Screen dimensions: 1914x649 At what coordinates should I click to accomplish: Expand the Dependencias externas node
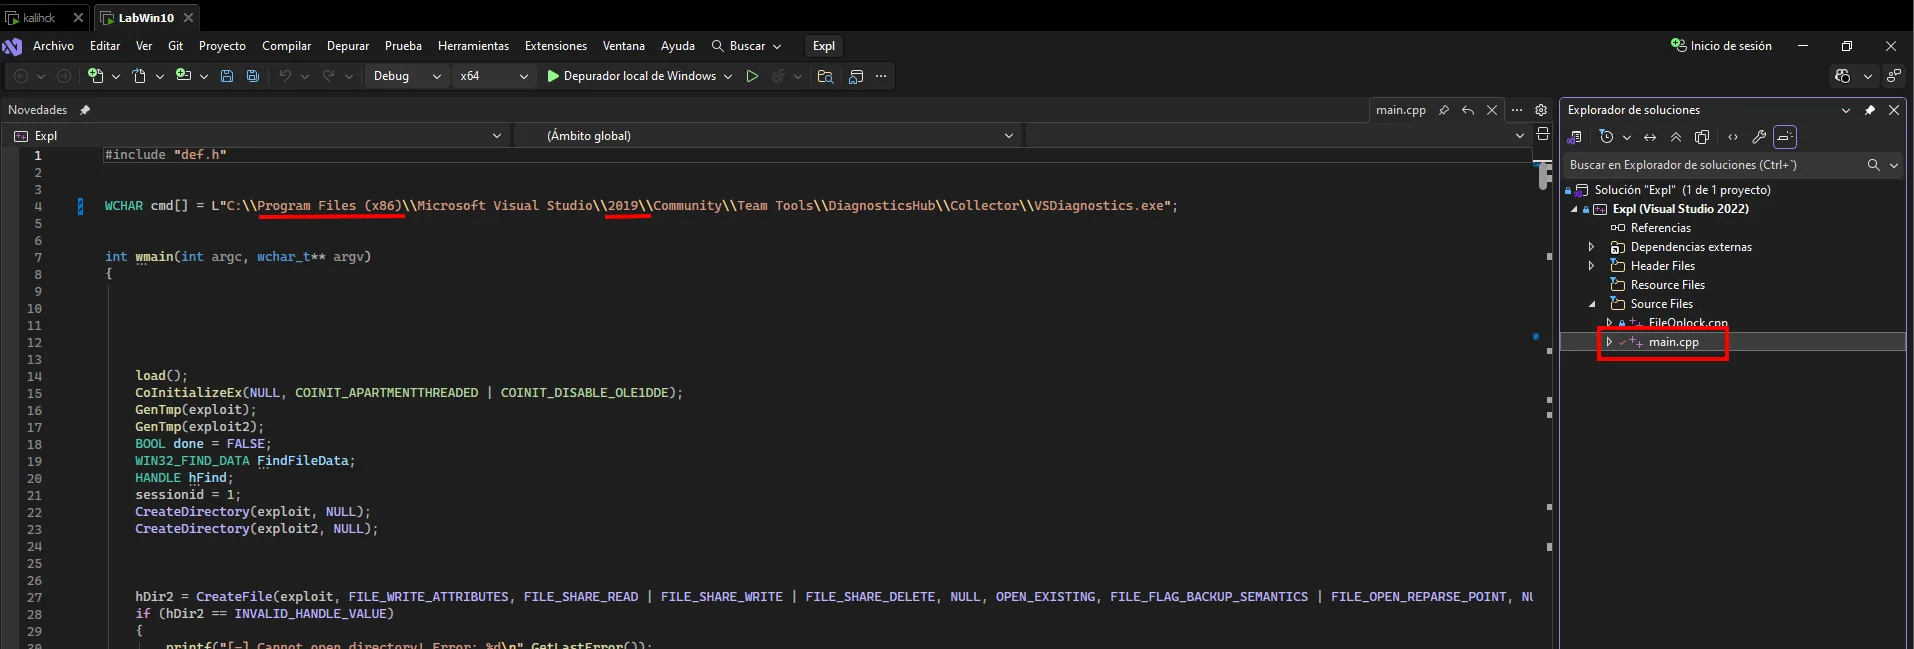point(1592,247)
